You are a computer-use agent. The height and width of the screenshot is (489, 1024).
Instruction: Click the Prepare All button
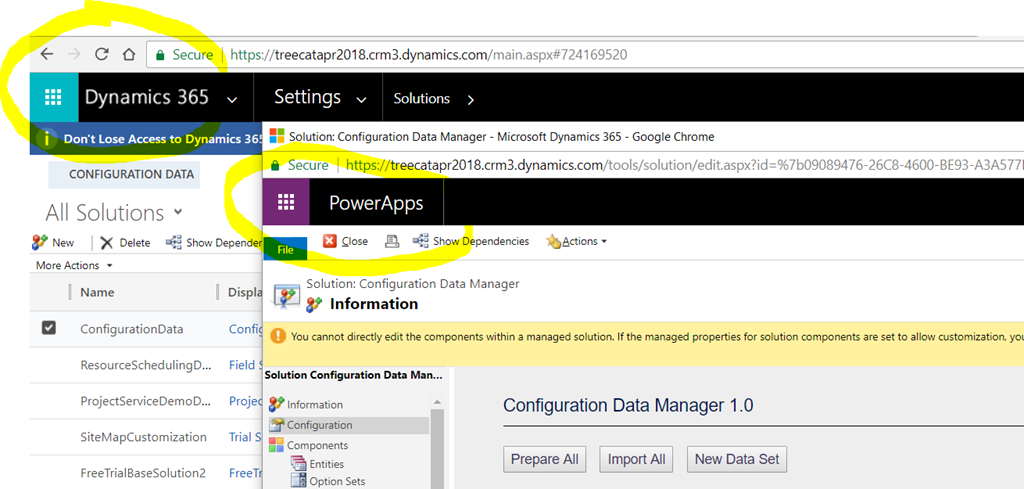[x=545, y=459]
